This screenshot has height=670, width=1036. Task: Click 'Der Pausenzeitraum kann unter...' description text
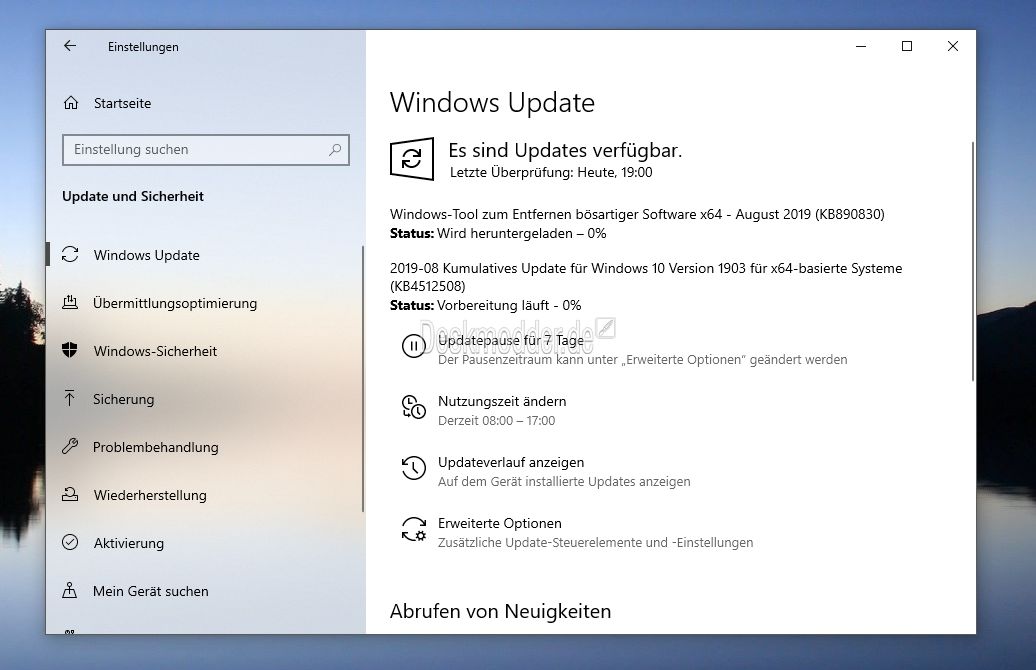pyautogui.click(x=642, y=359)
